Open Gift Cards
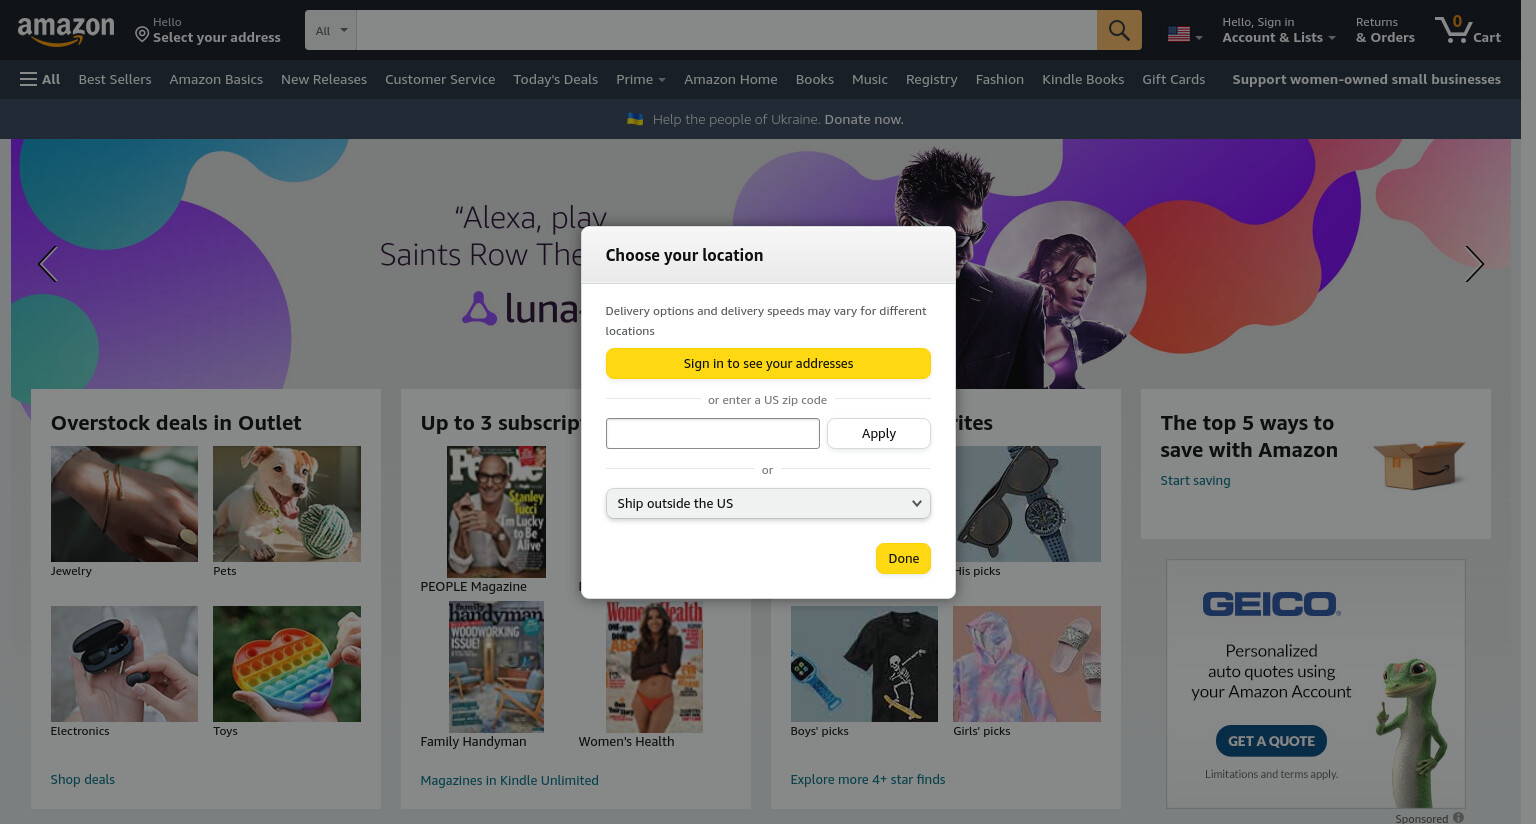Screen dimensions: 1536x824 tap(1173, 79)
